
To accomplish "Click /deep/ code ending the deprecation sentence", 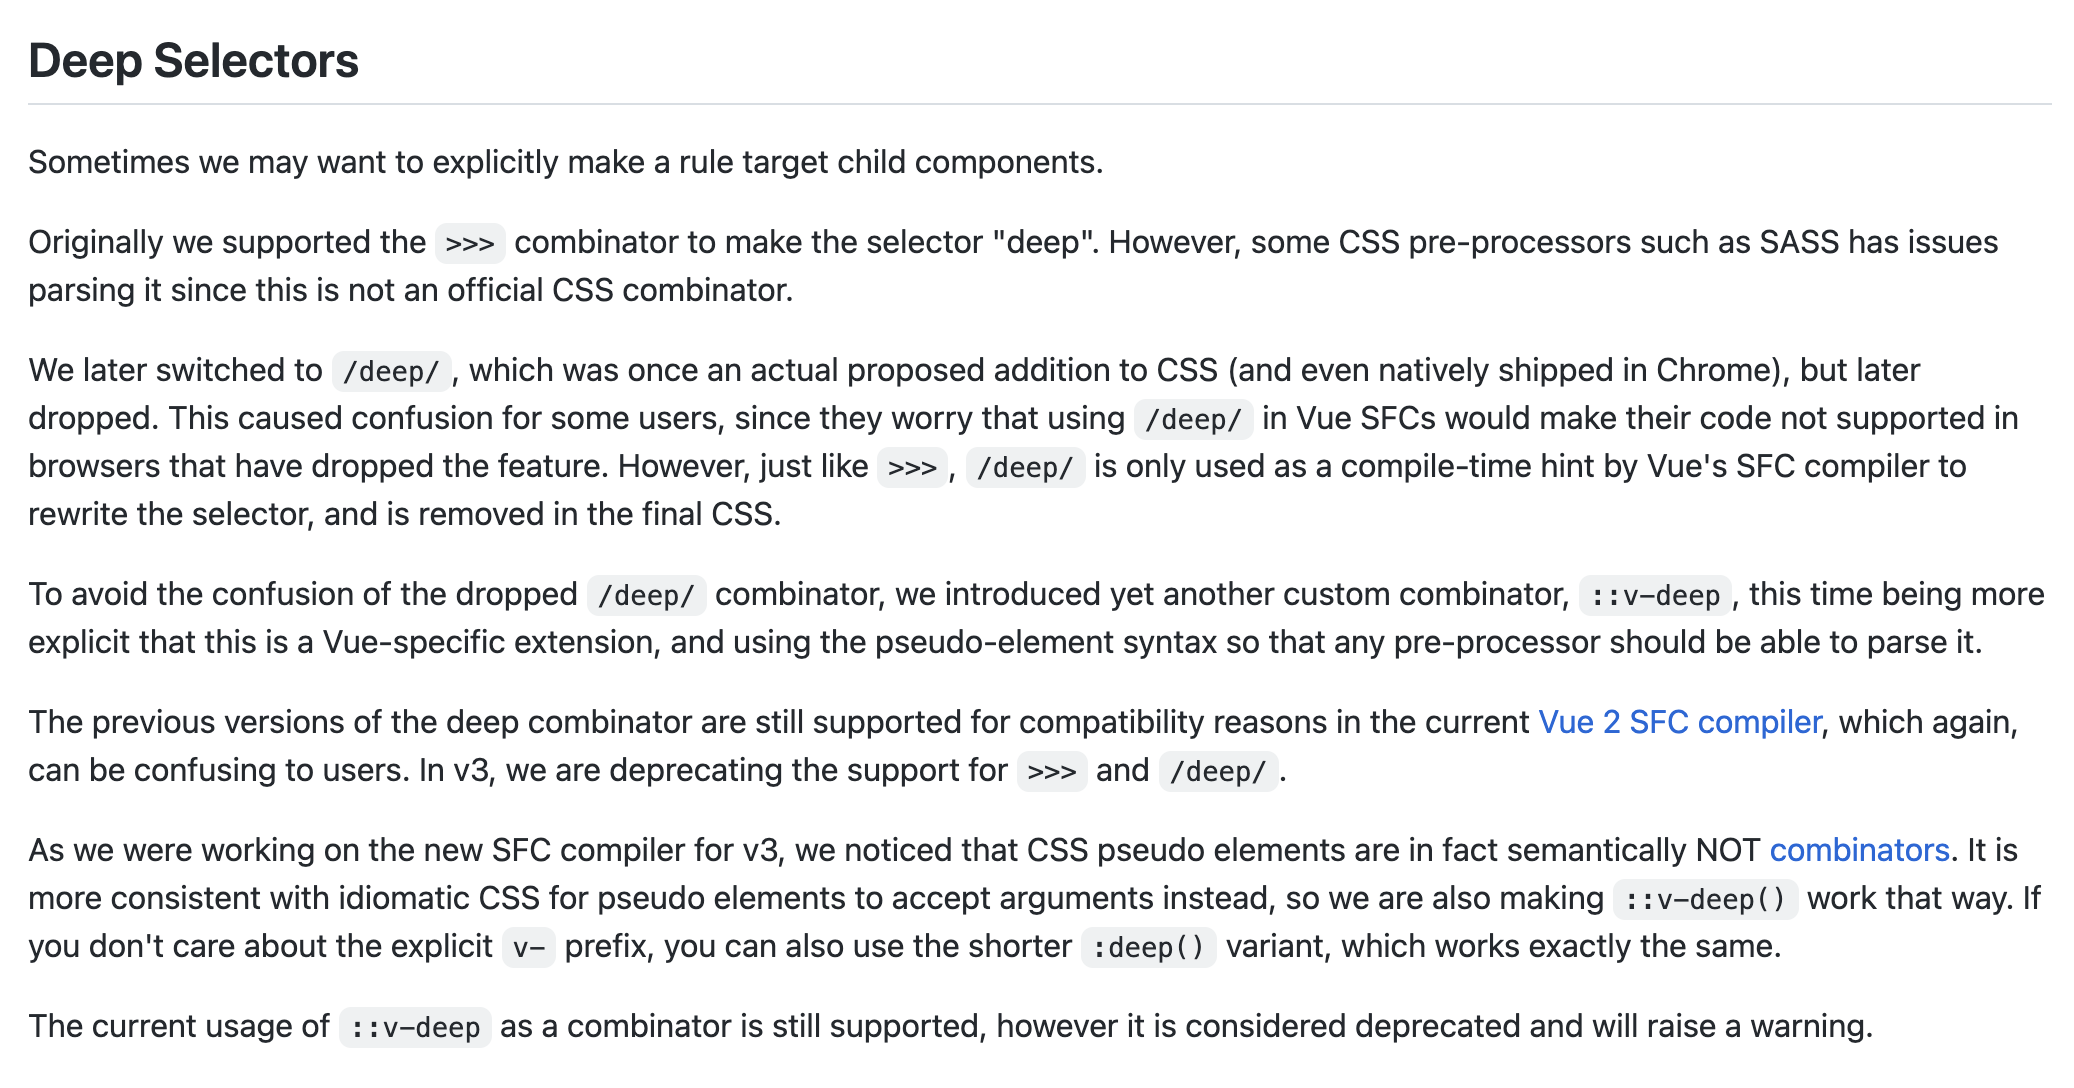I will pos(1218,771).
